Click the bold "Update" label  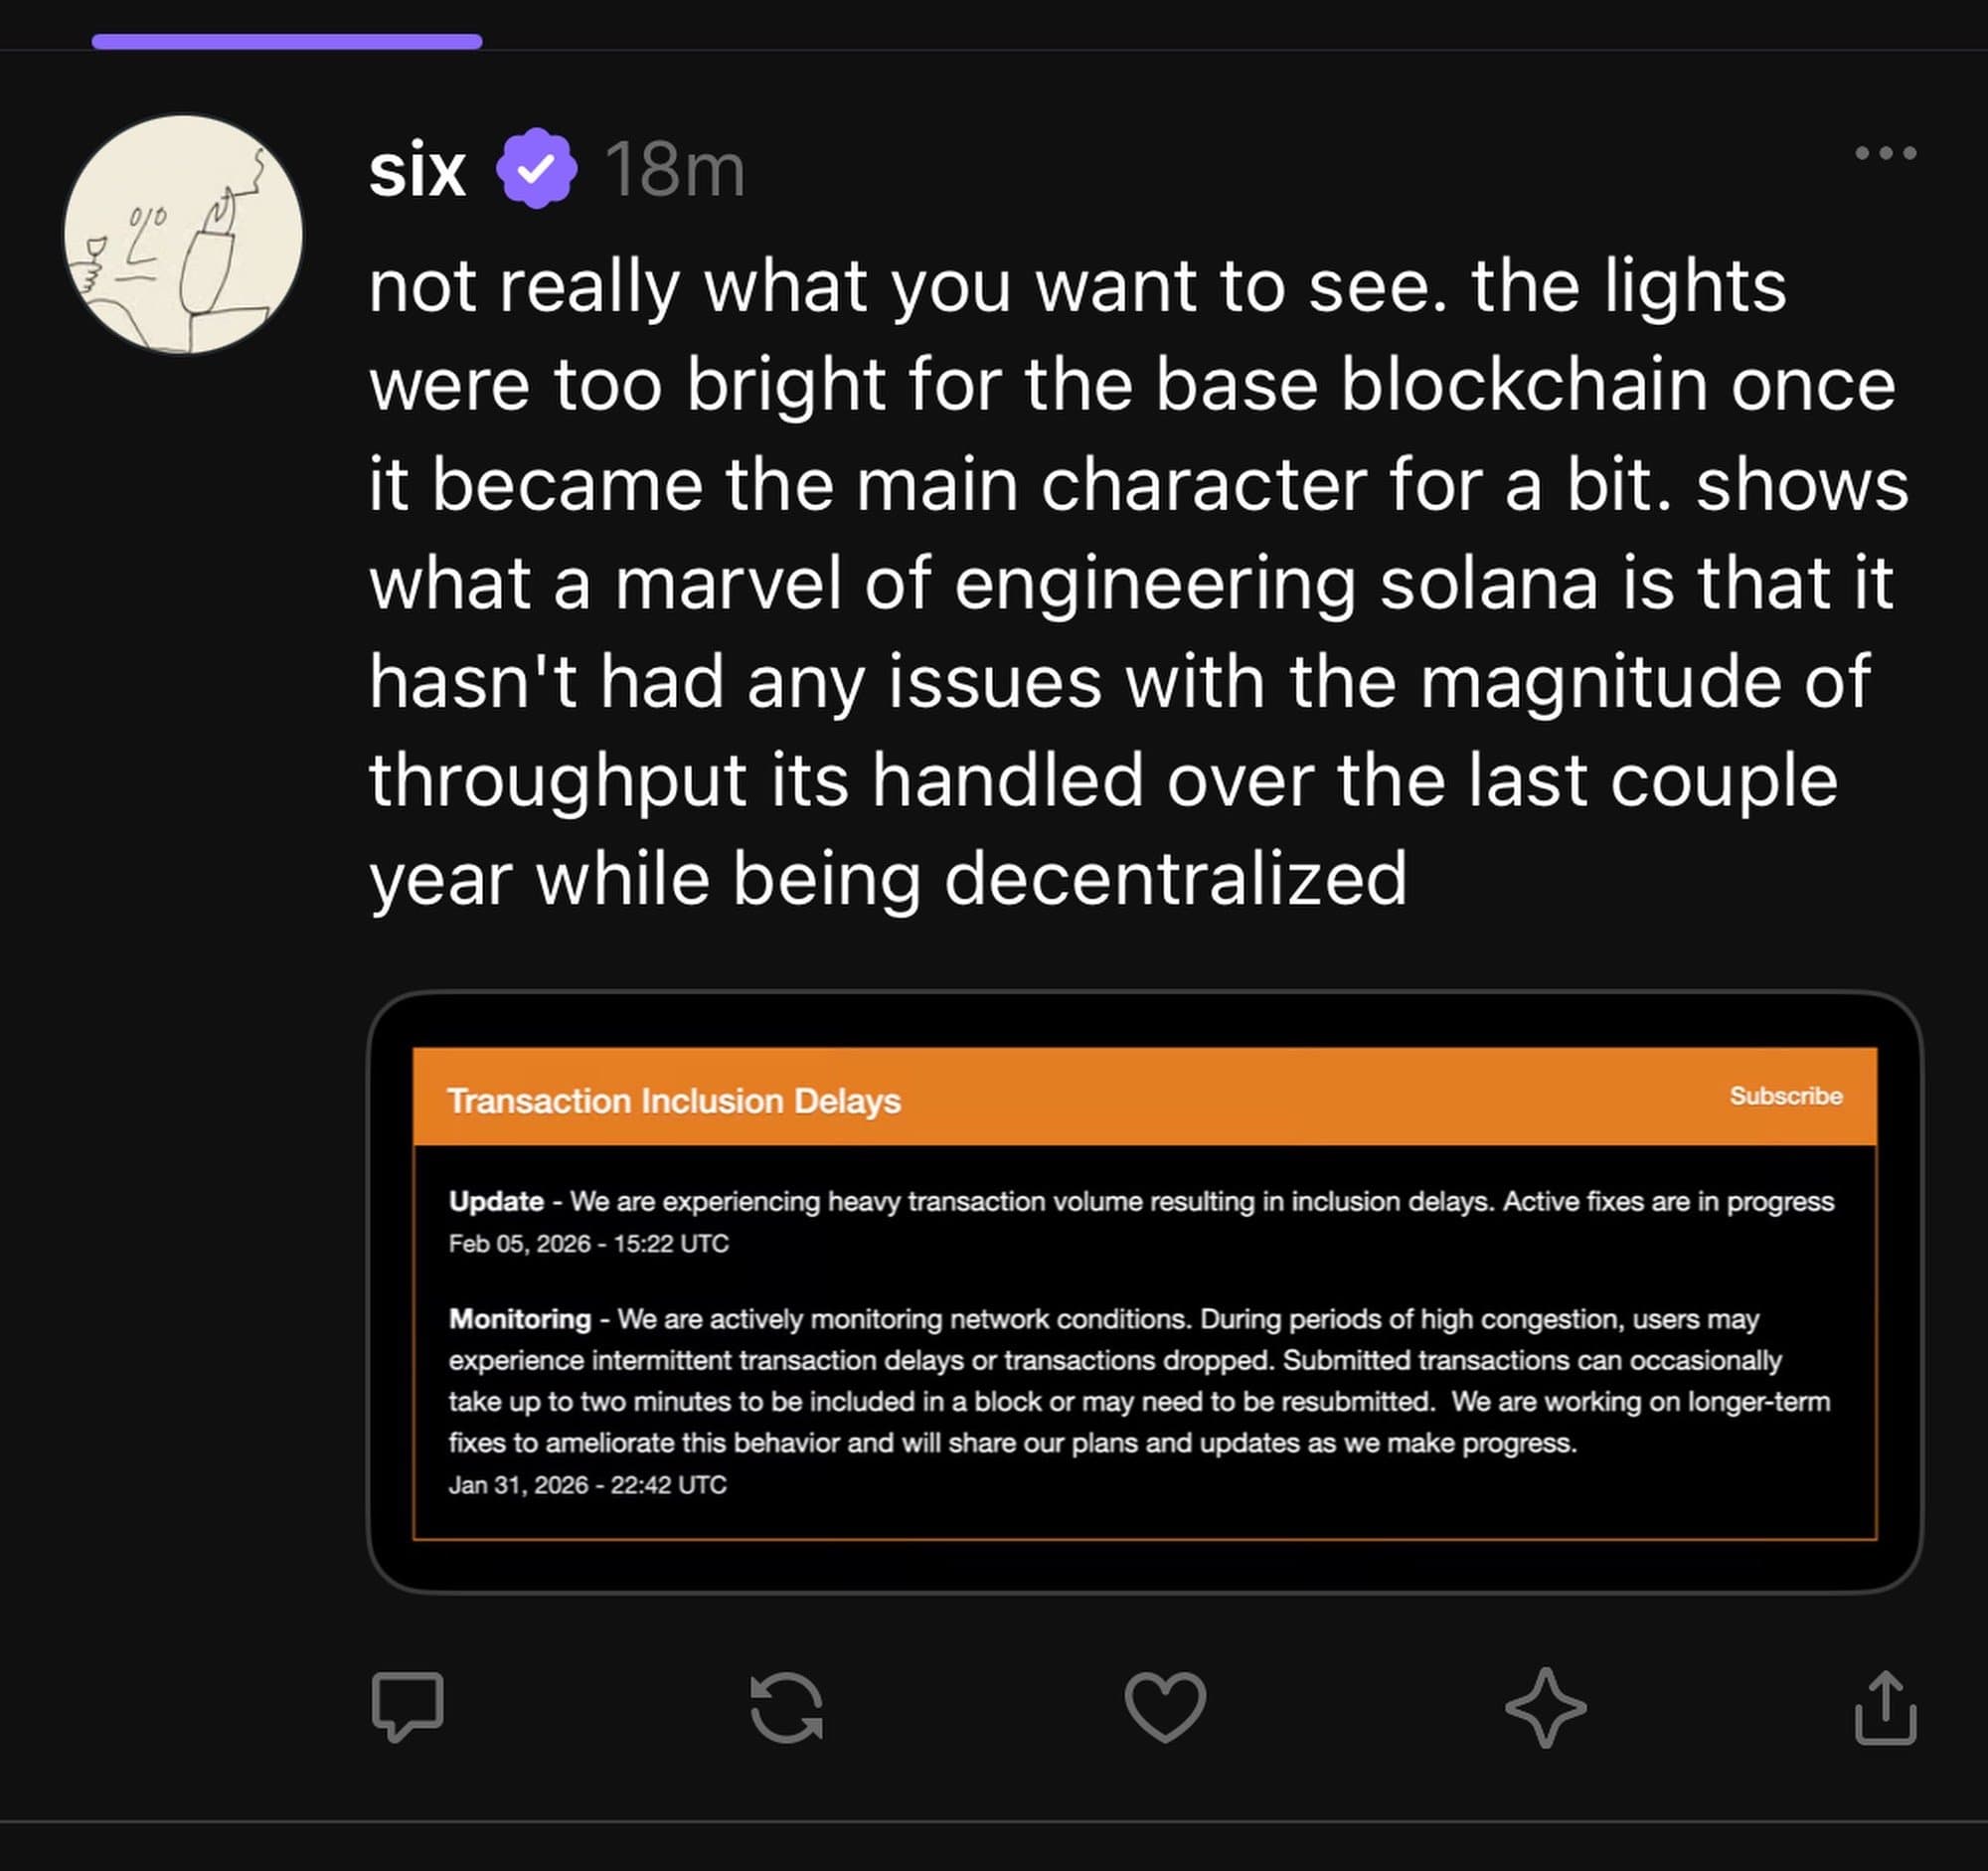pyautogui.click(x=496, y=1201)
